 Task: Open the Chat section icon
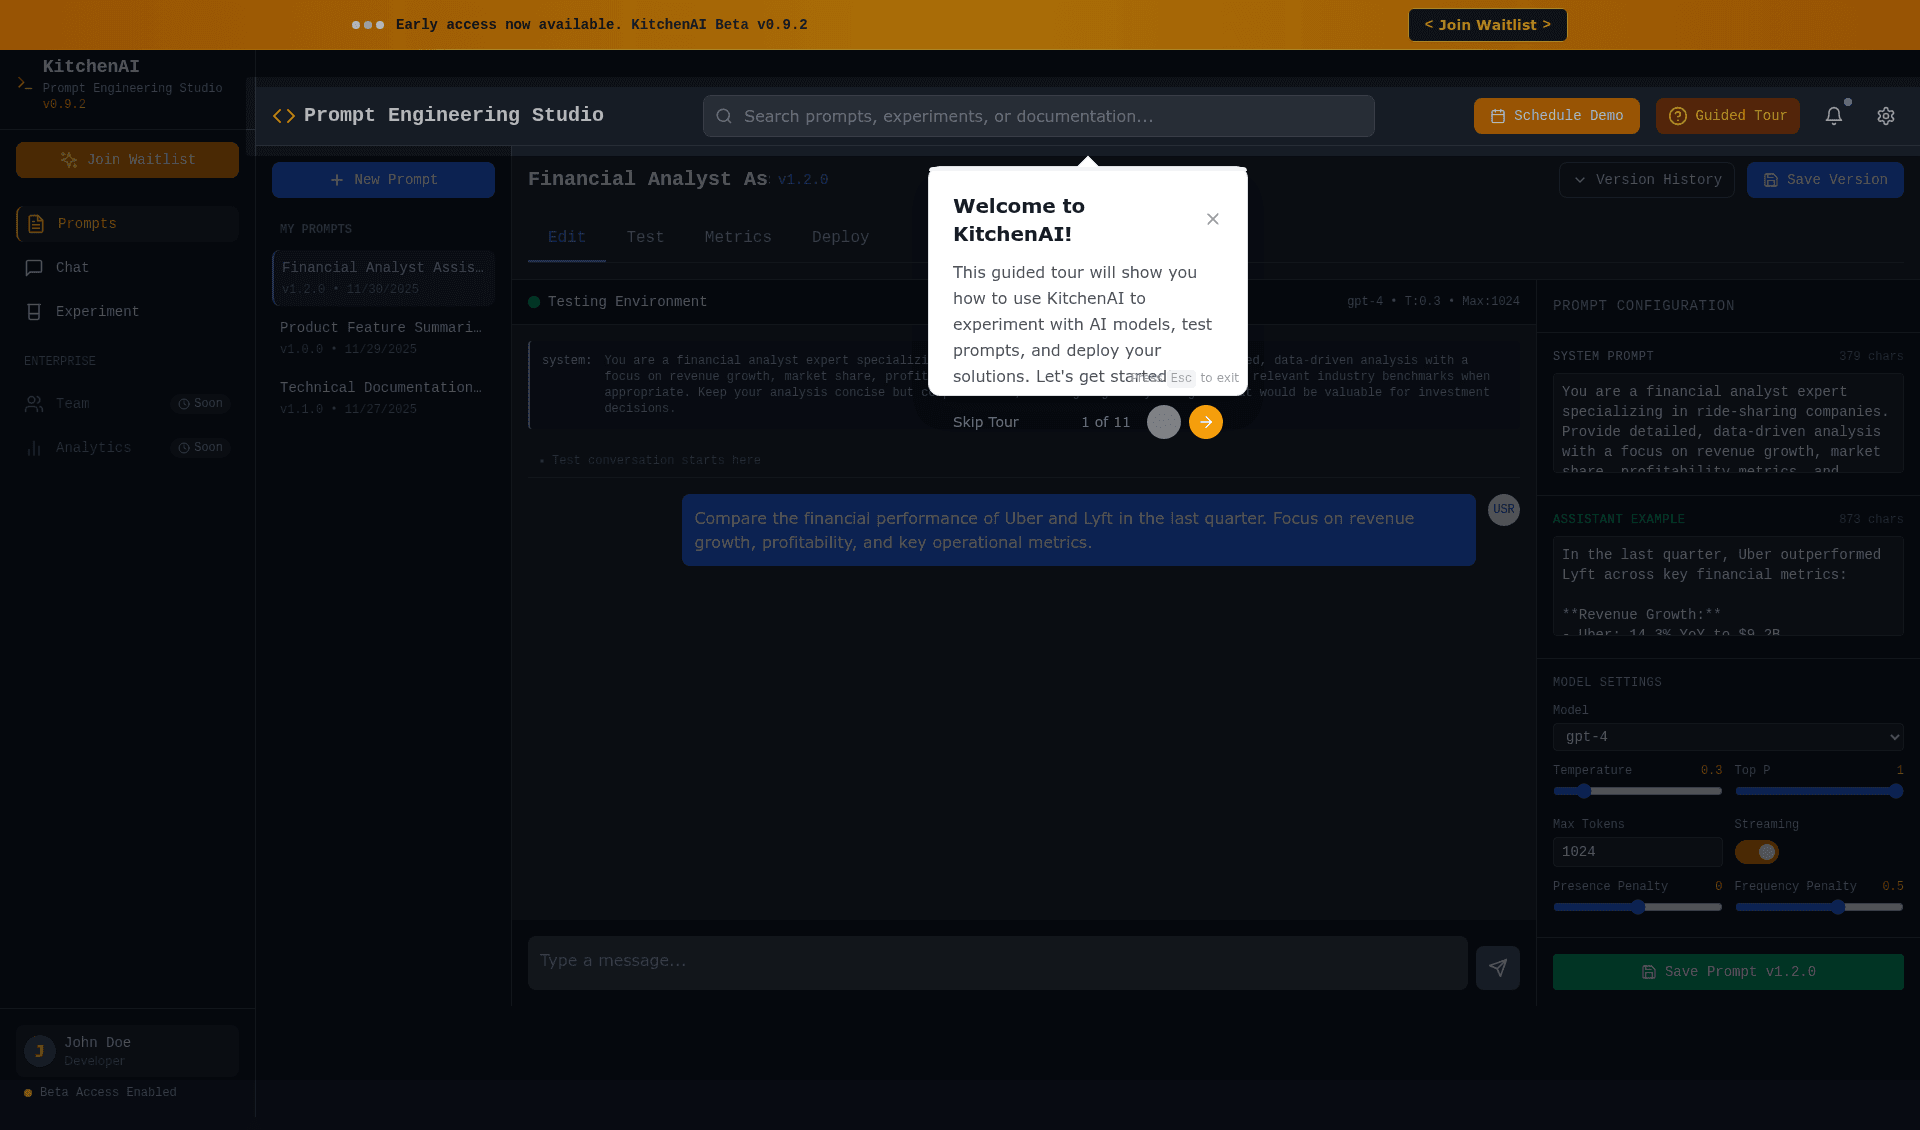click(36, 267)
